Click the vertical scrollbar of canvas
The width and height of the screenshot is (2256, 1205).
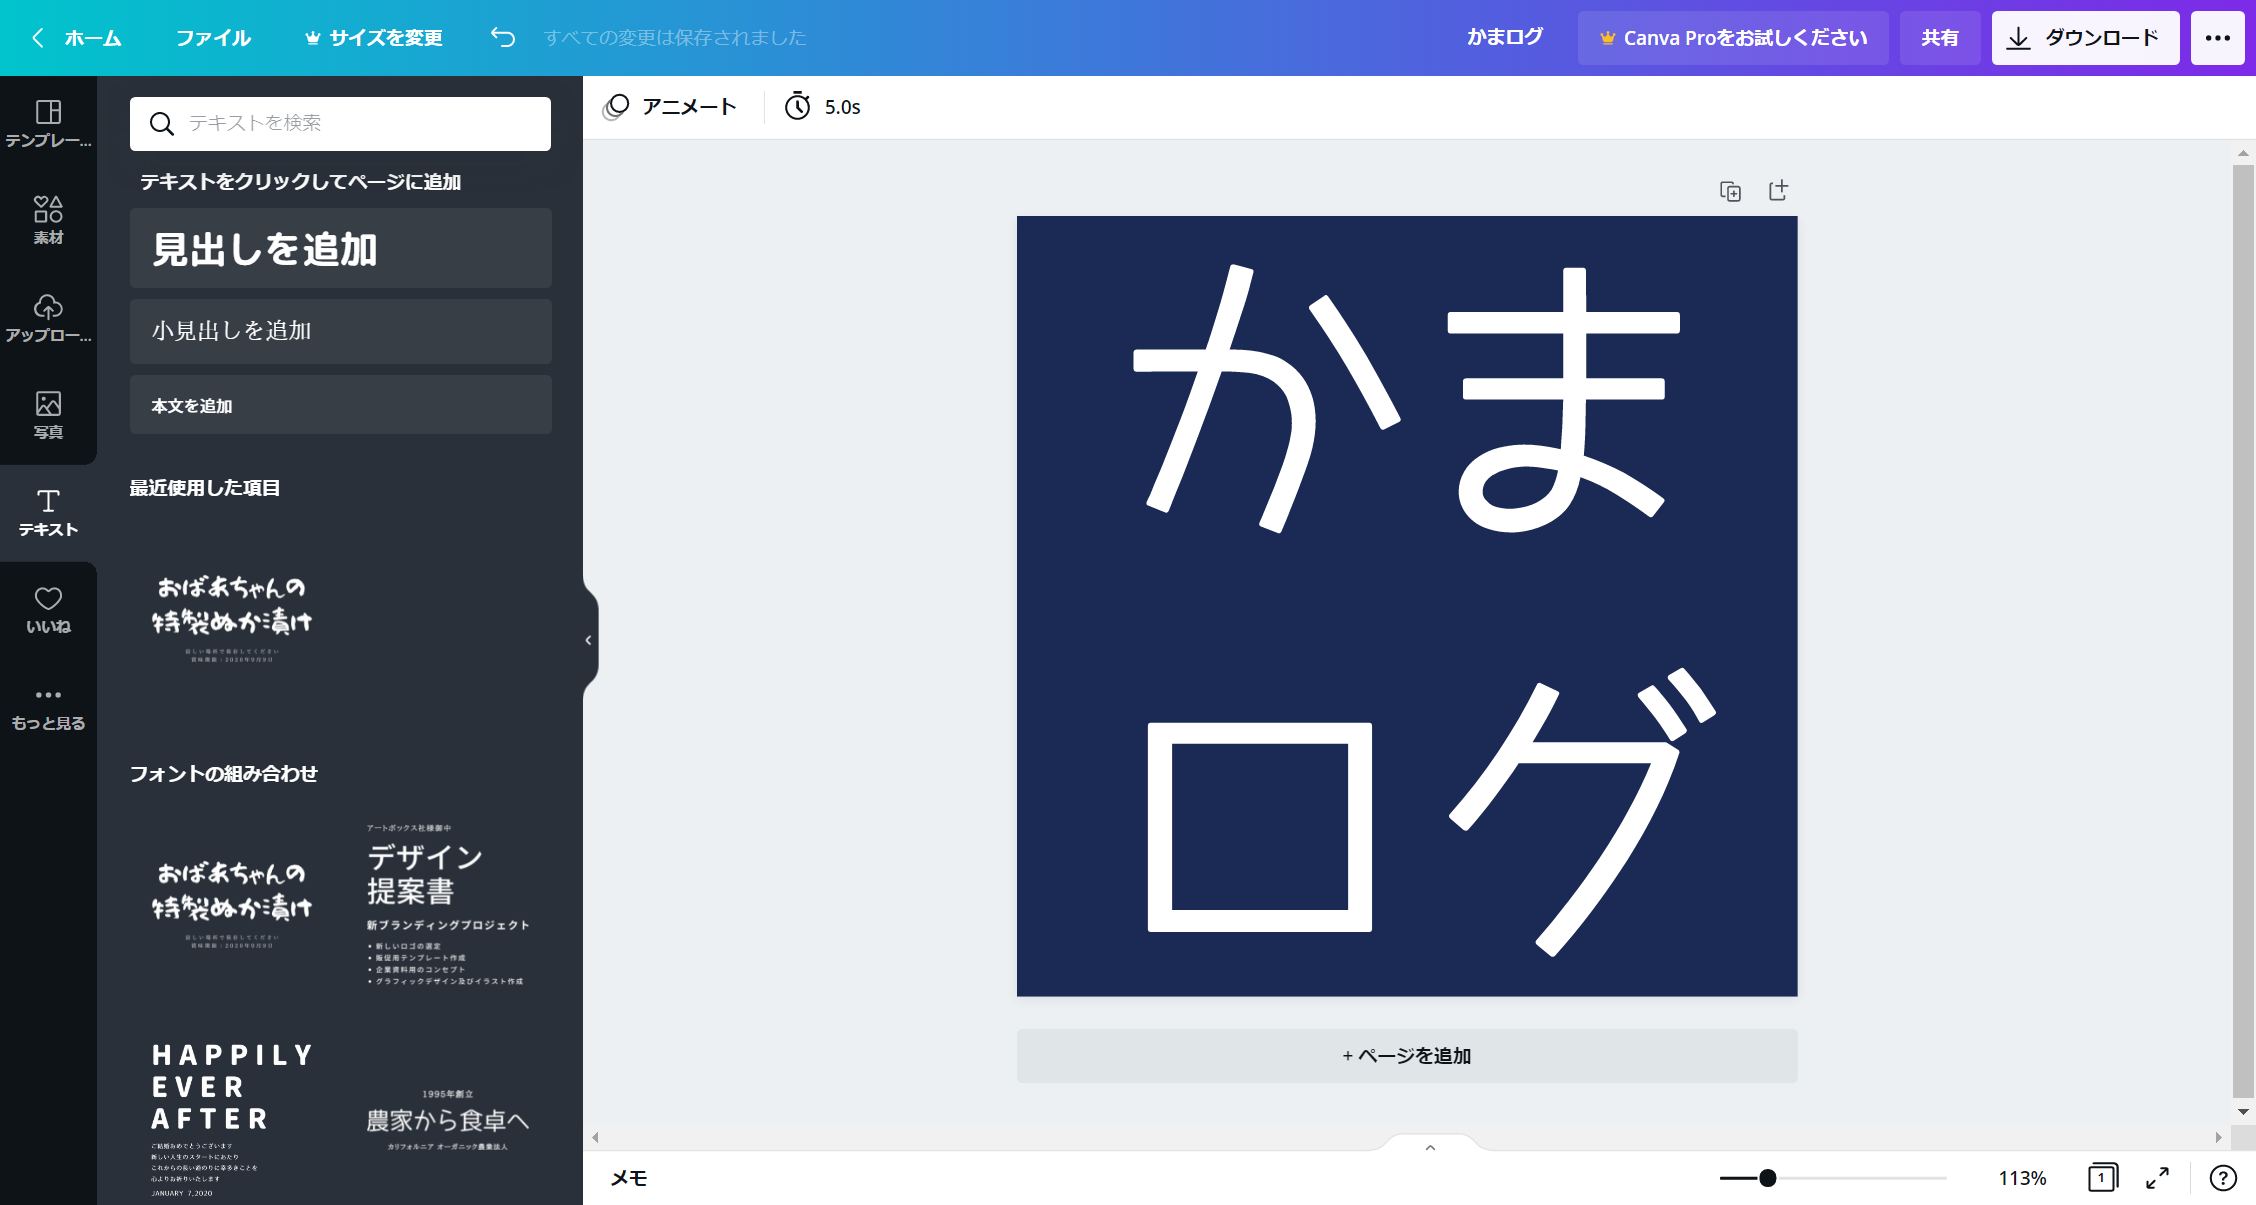(x=2243, y=630)
